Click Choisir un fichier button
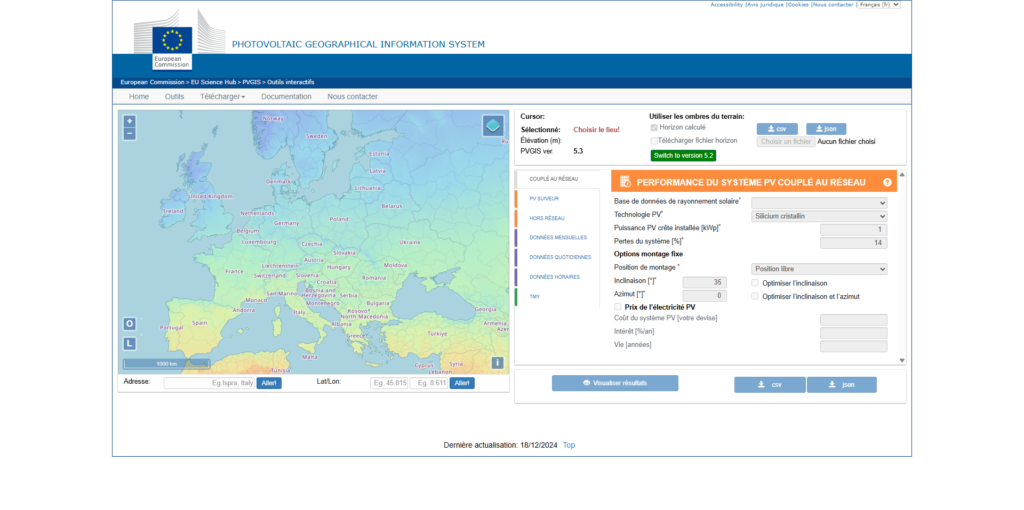Image resolution: width=1024 pixels, height=510 pixels. coord(786,141)
